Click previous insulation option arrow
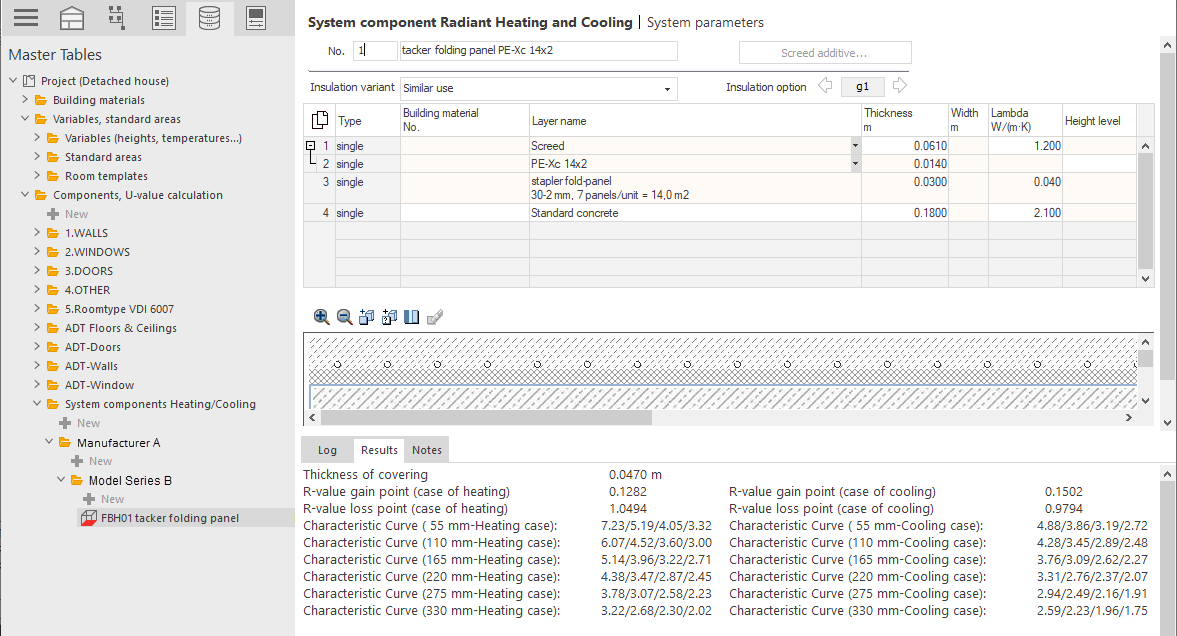Screen dimensions: 1177x636 (825, 86)
